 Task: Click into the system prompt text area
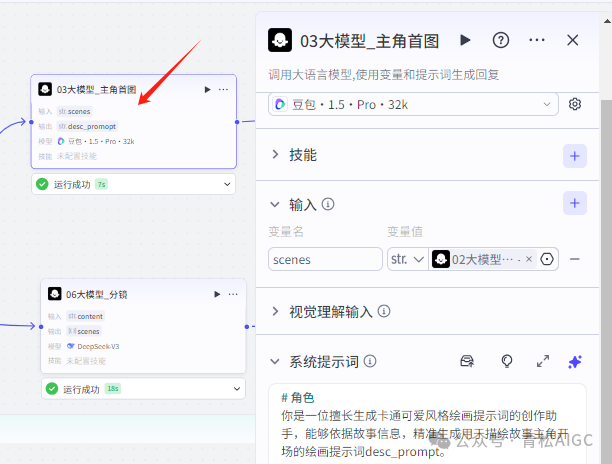(427, 425)
